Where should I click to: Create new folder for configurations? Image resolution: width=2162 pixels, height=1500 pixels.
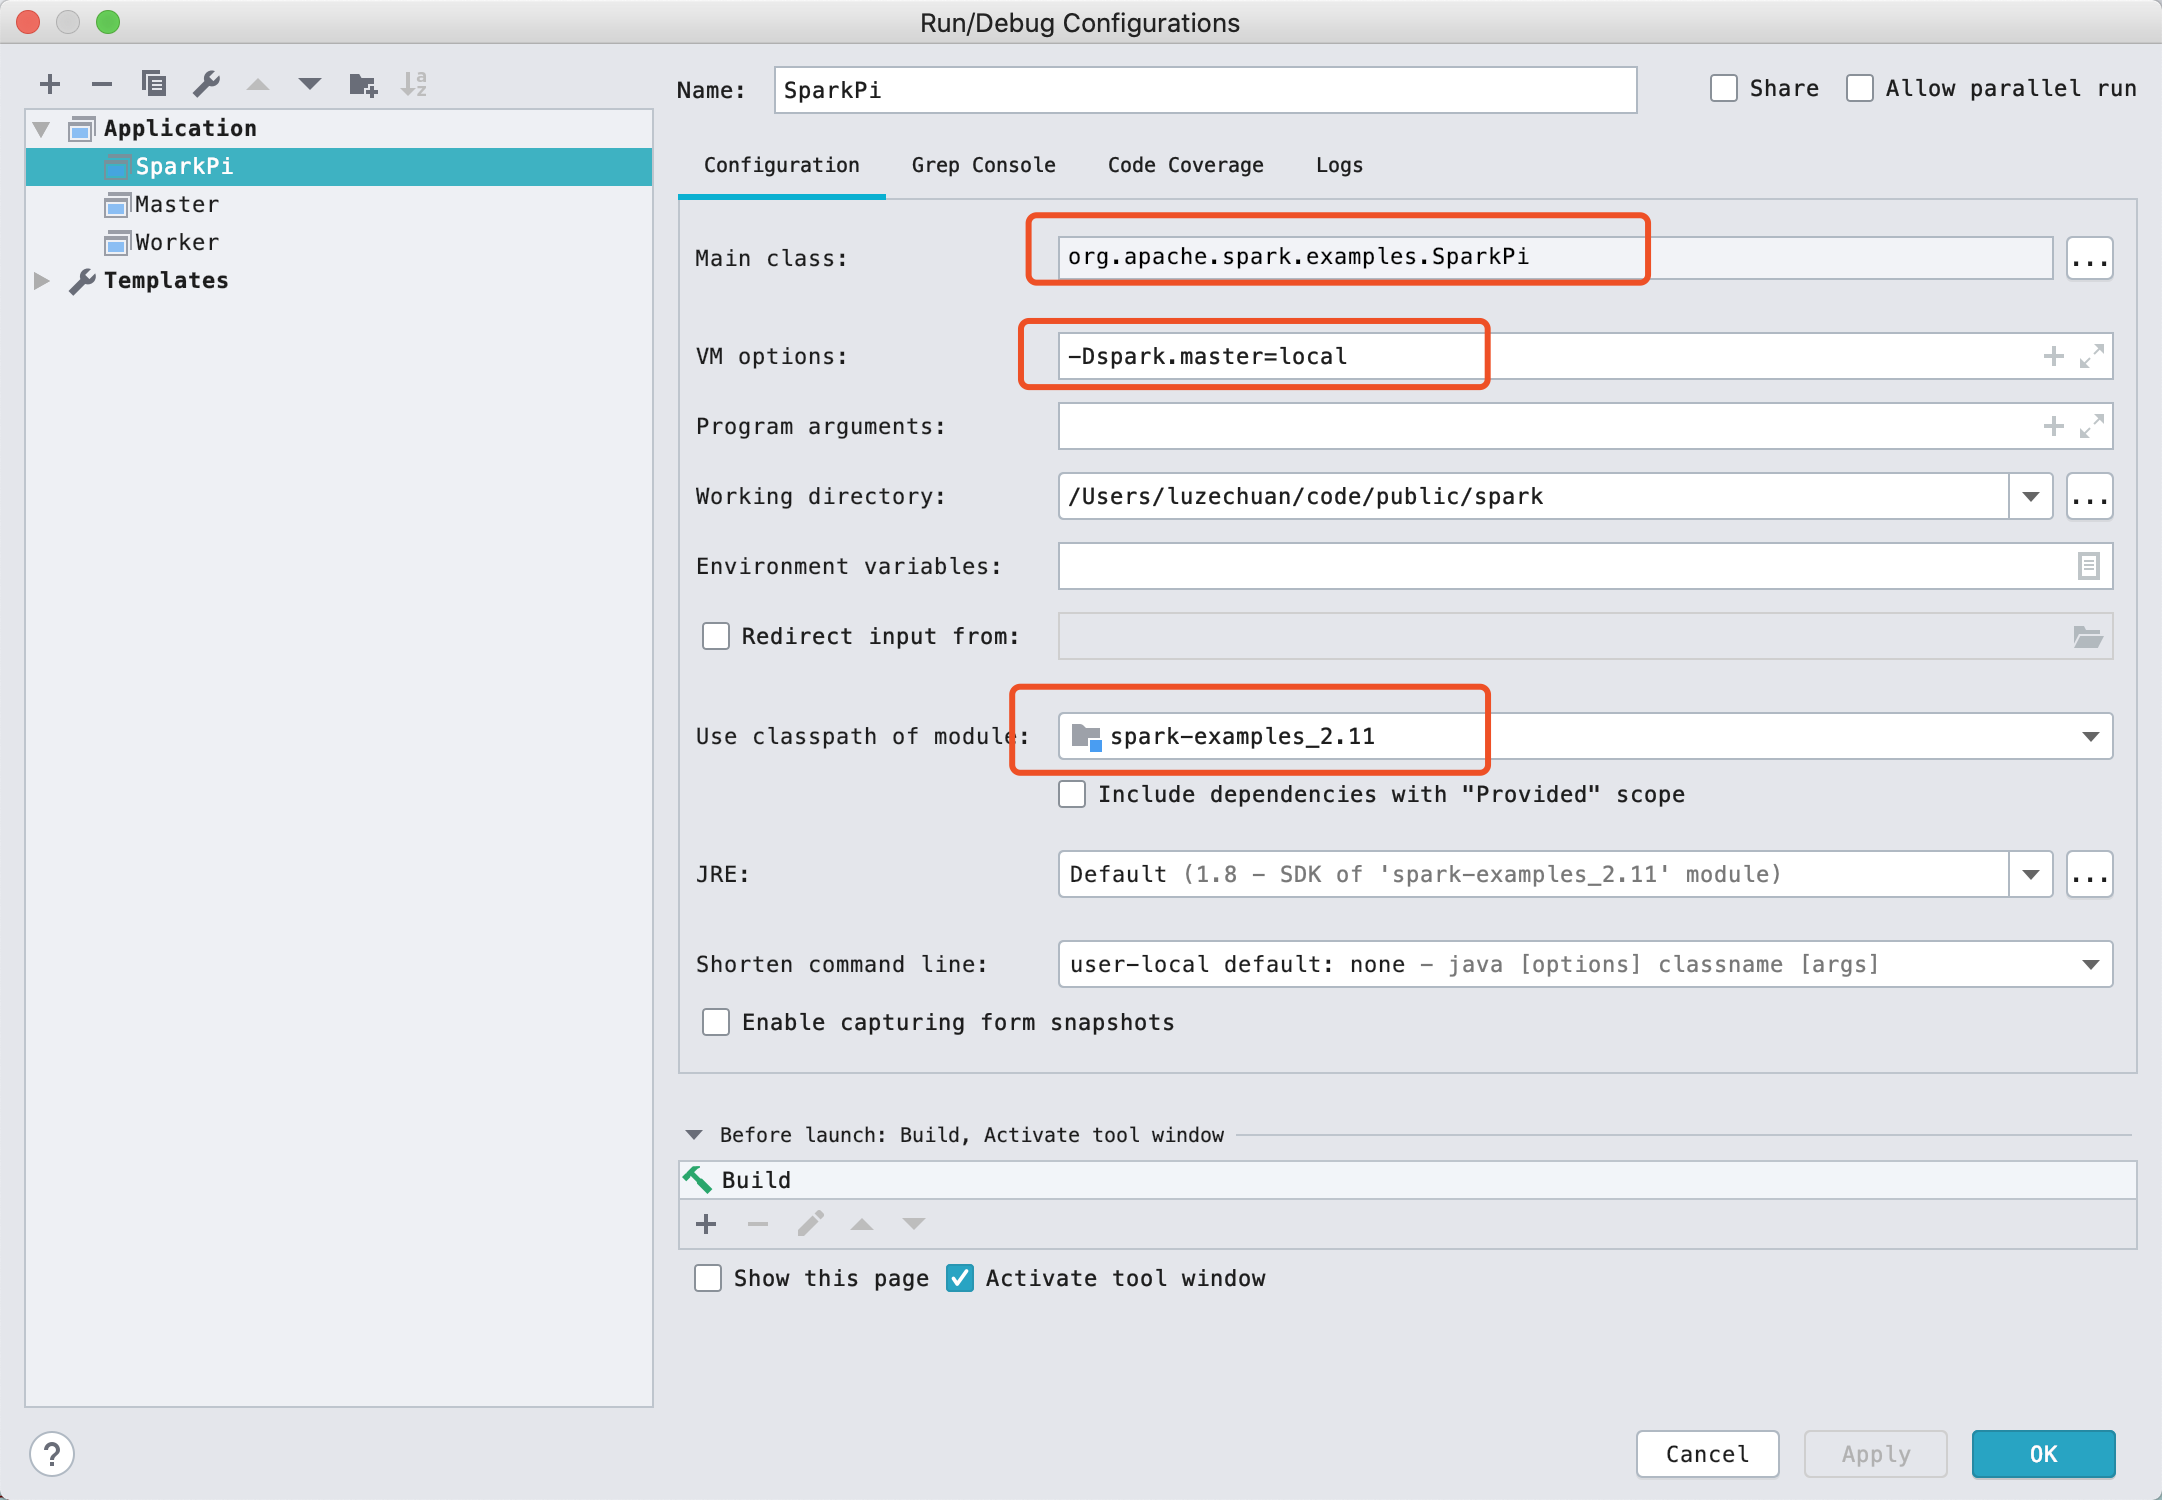[x=363, y=84]
